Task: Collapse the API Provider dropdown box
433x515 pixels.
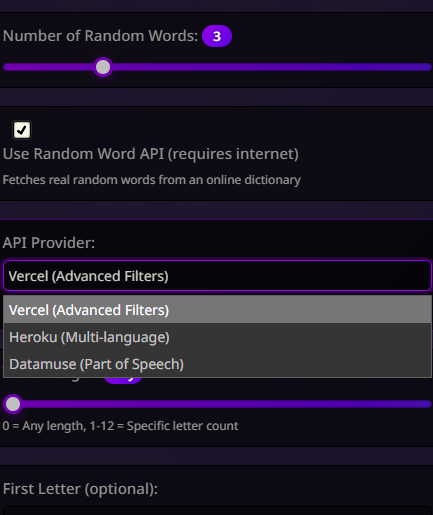Action: click(x=217, y=276)
